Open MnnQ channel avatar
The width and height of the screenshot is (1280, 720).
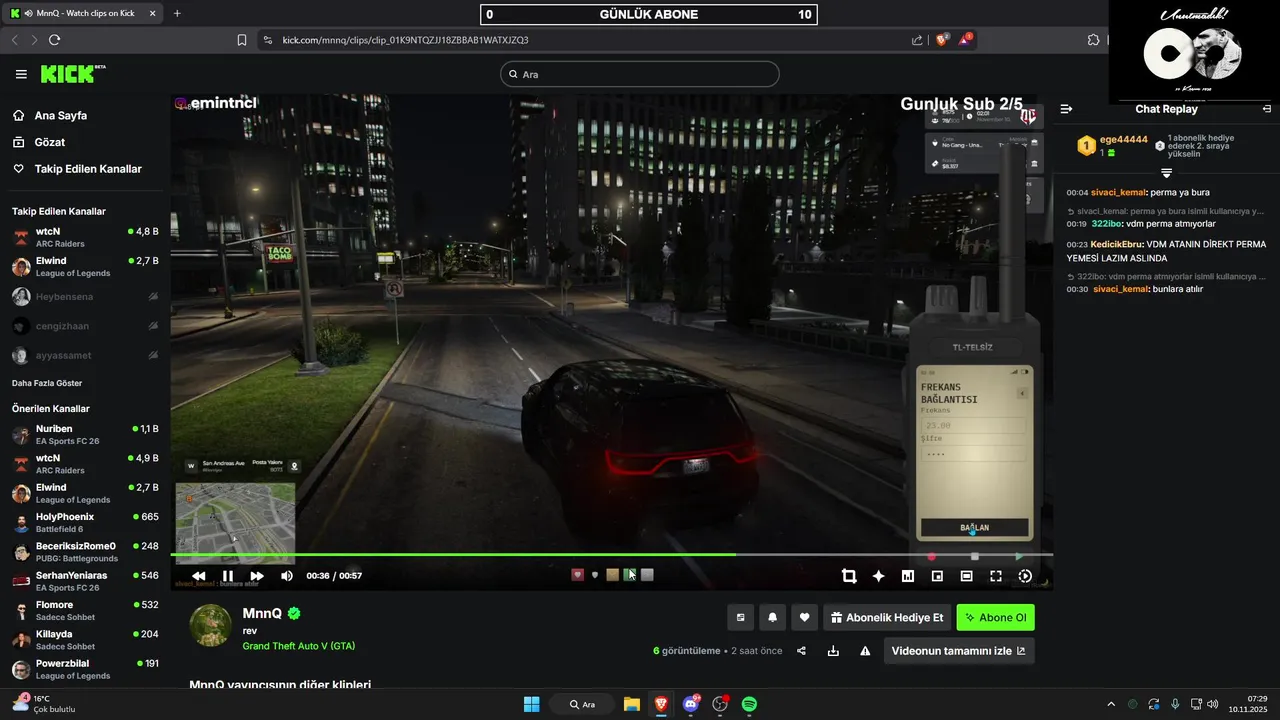[x=210, y=625]
